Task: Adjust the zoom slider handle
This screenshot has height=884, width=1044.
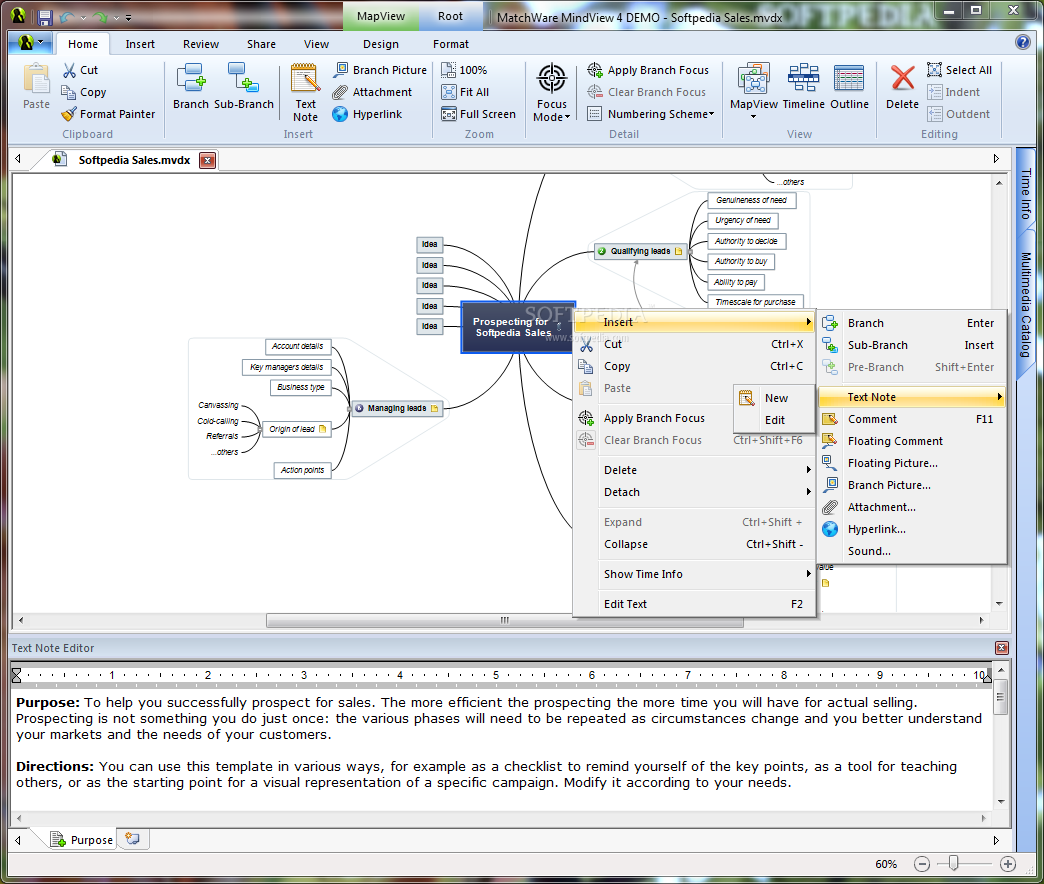Action: coord(953,863)
